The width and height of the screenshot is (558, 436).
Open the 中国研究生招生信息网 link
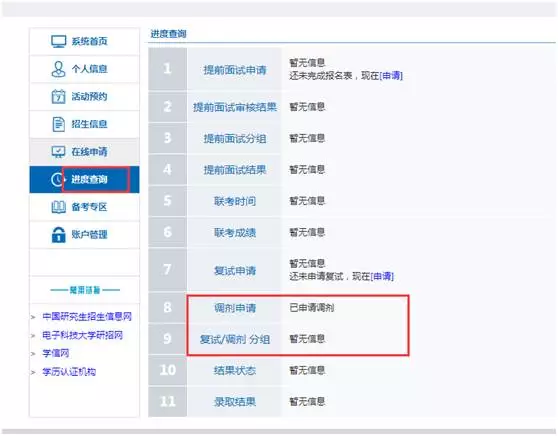click(x=87, y=316)
